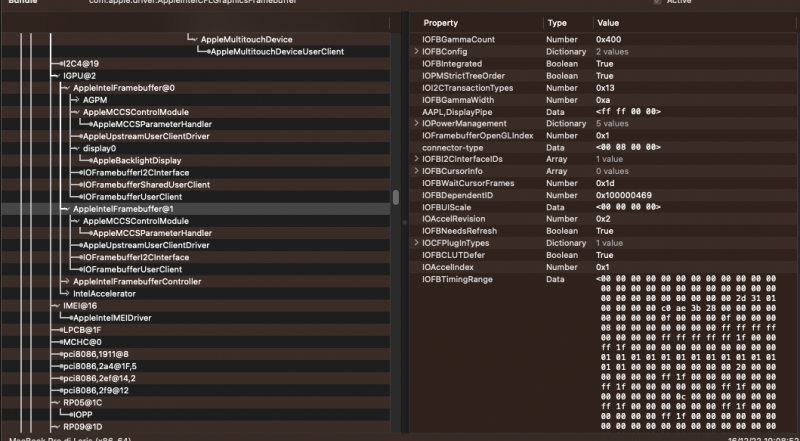The height and width of the screenshot is (441, 800).
Task: Collapse the display0 node
Action: [x=76, y=149]
